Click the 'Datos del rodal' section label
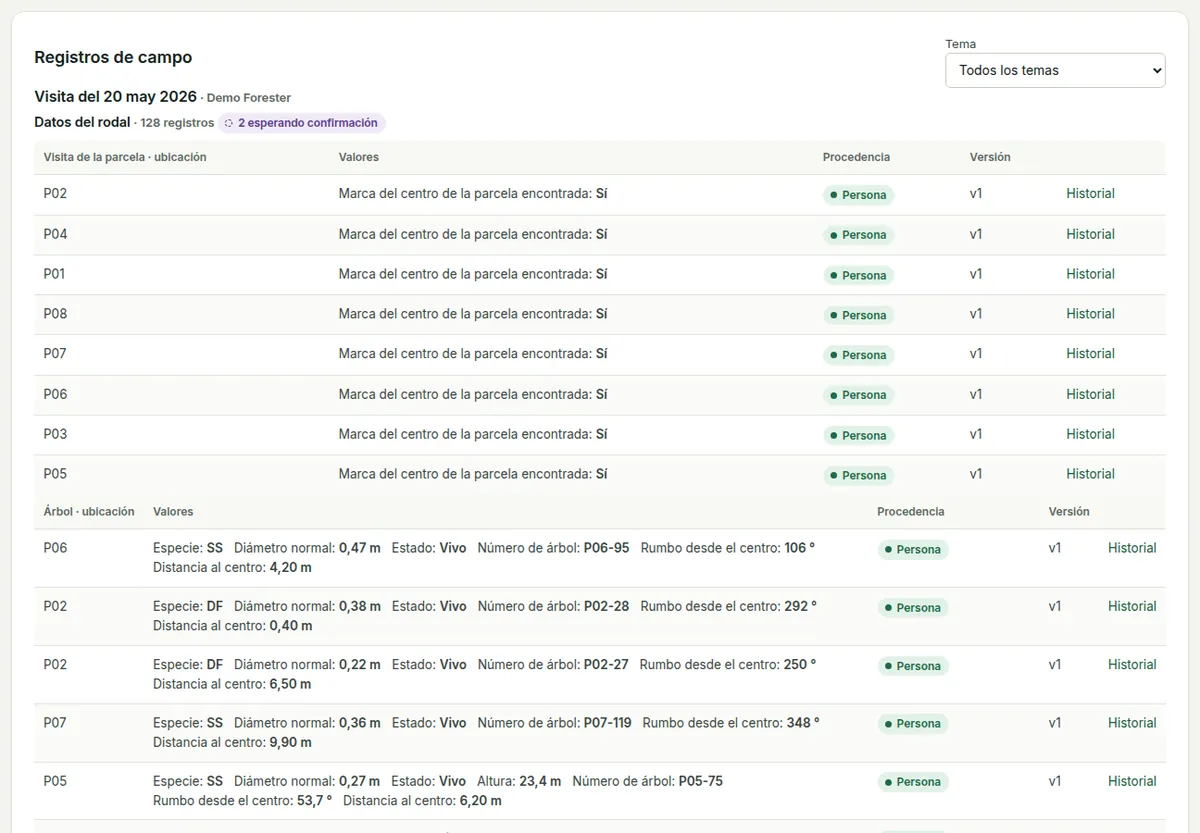The height and width of the screenshot is (833, 1200). (x=82, y=122)
